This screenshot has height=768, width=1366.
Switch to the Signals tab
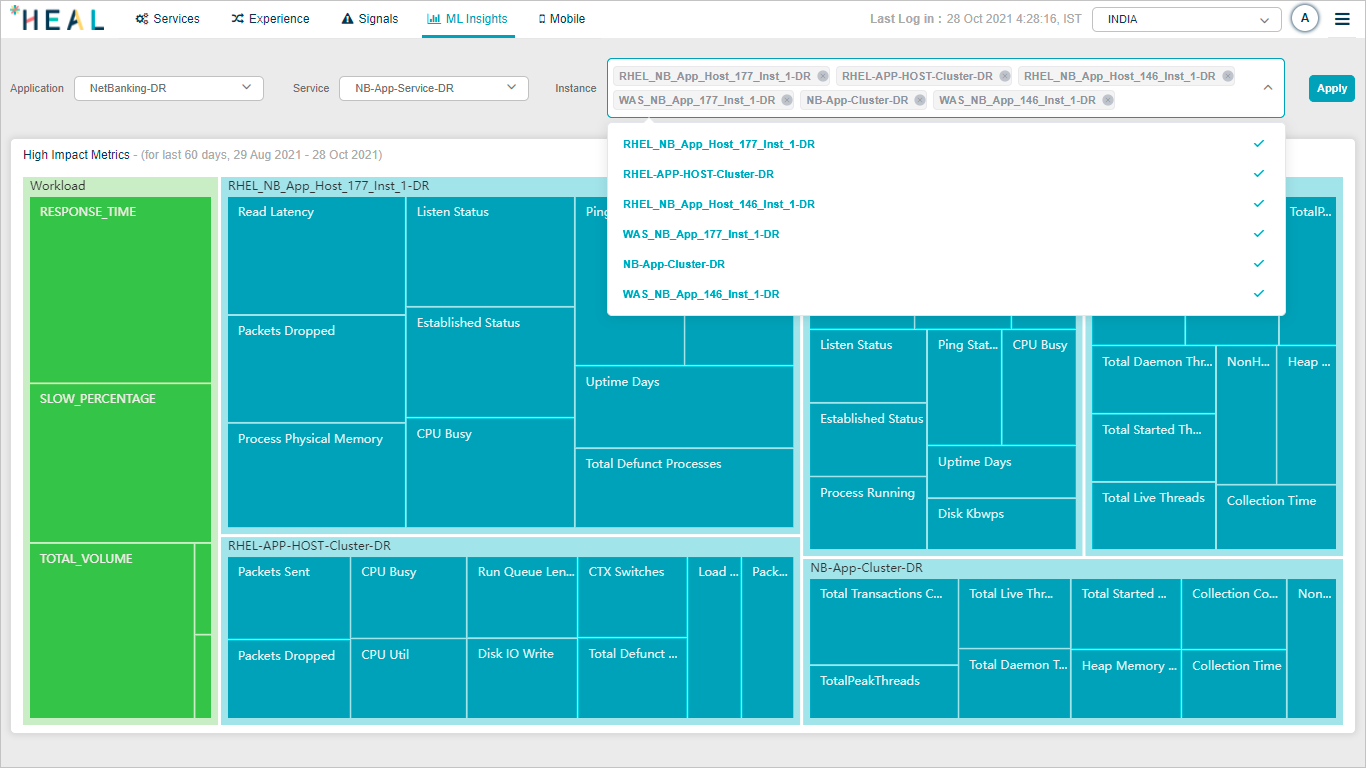tap(369, 19)
